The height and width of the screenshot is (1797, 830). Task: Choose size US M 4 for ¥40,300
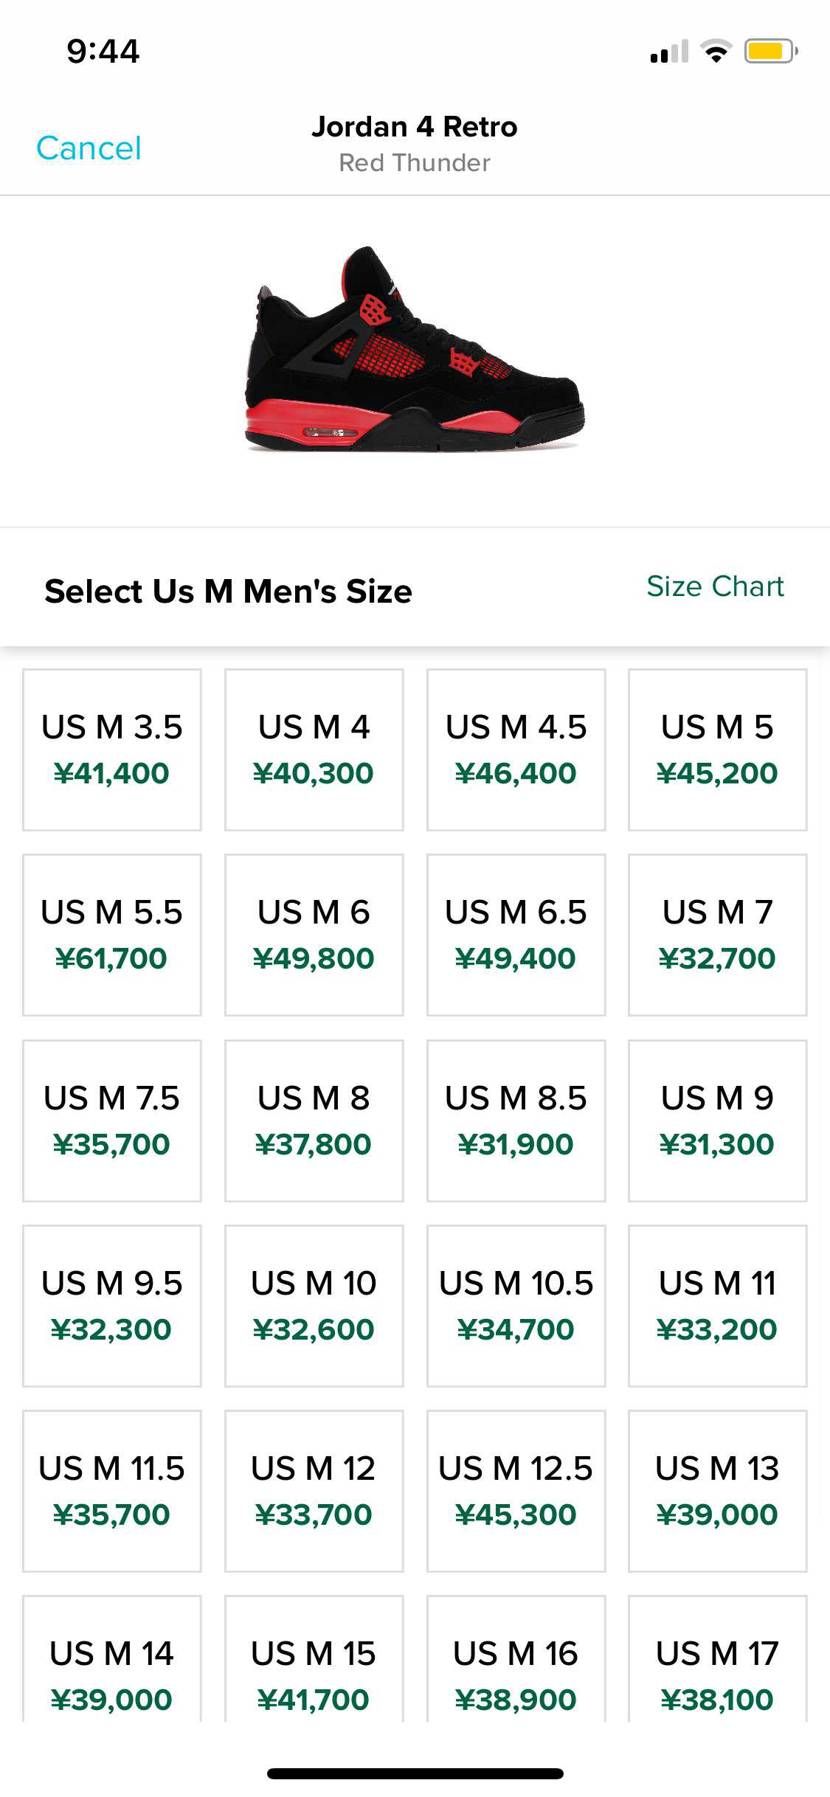pyautogui.click(x=314, y=750)
